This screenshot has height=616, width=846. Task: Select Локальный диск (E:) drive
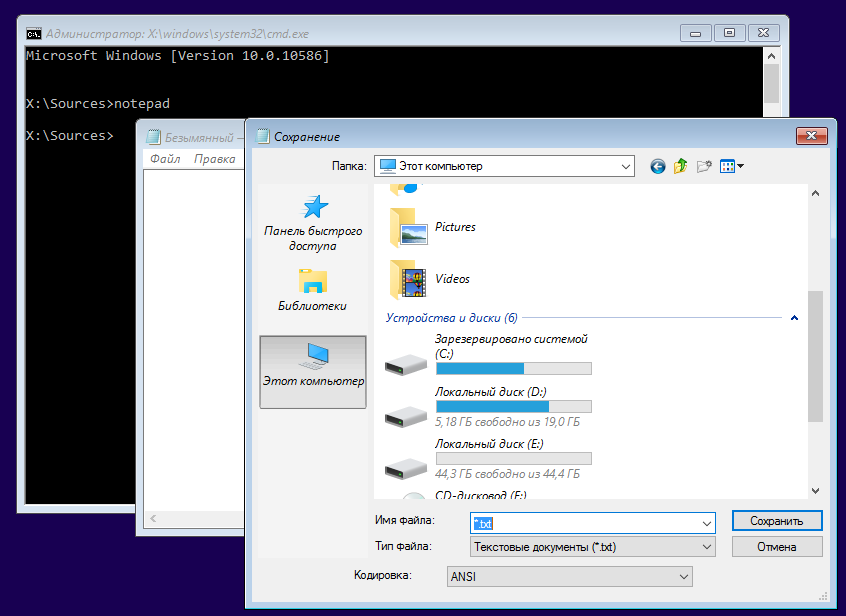[489, 444]
